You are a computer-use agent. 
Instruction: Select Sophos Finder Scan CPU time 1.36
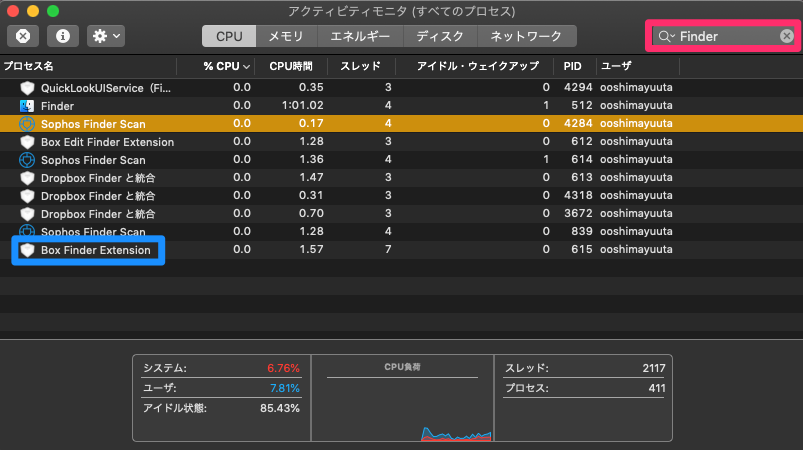point(402,160)
